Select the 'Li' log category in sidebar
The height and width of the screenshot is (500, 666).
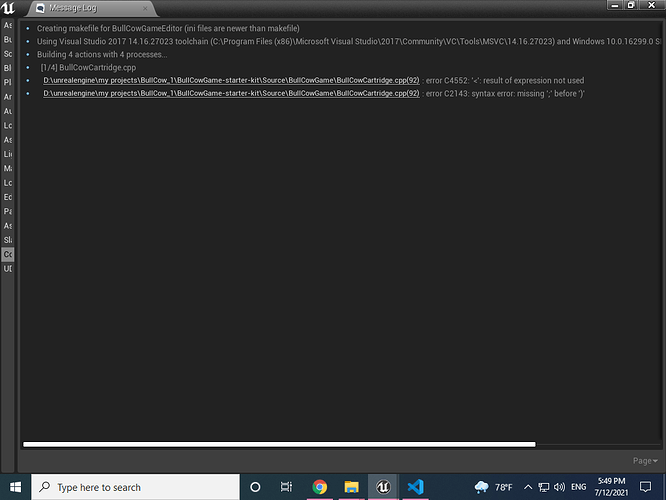(x=8, y=154)
